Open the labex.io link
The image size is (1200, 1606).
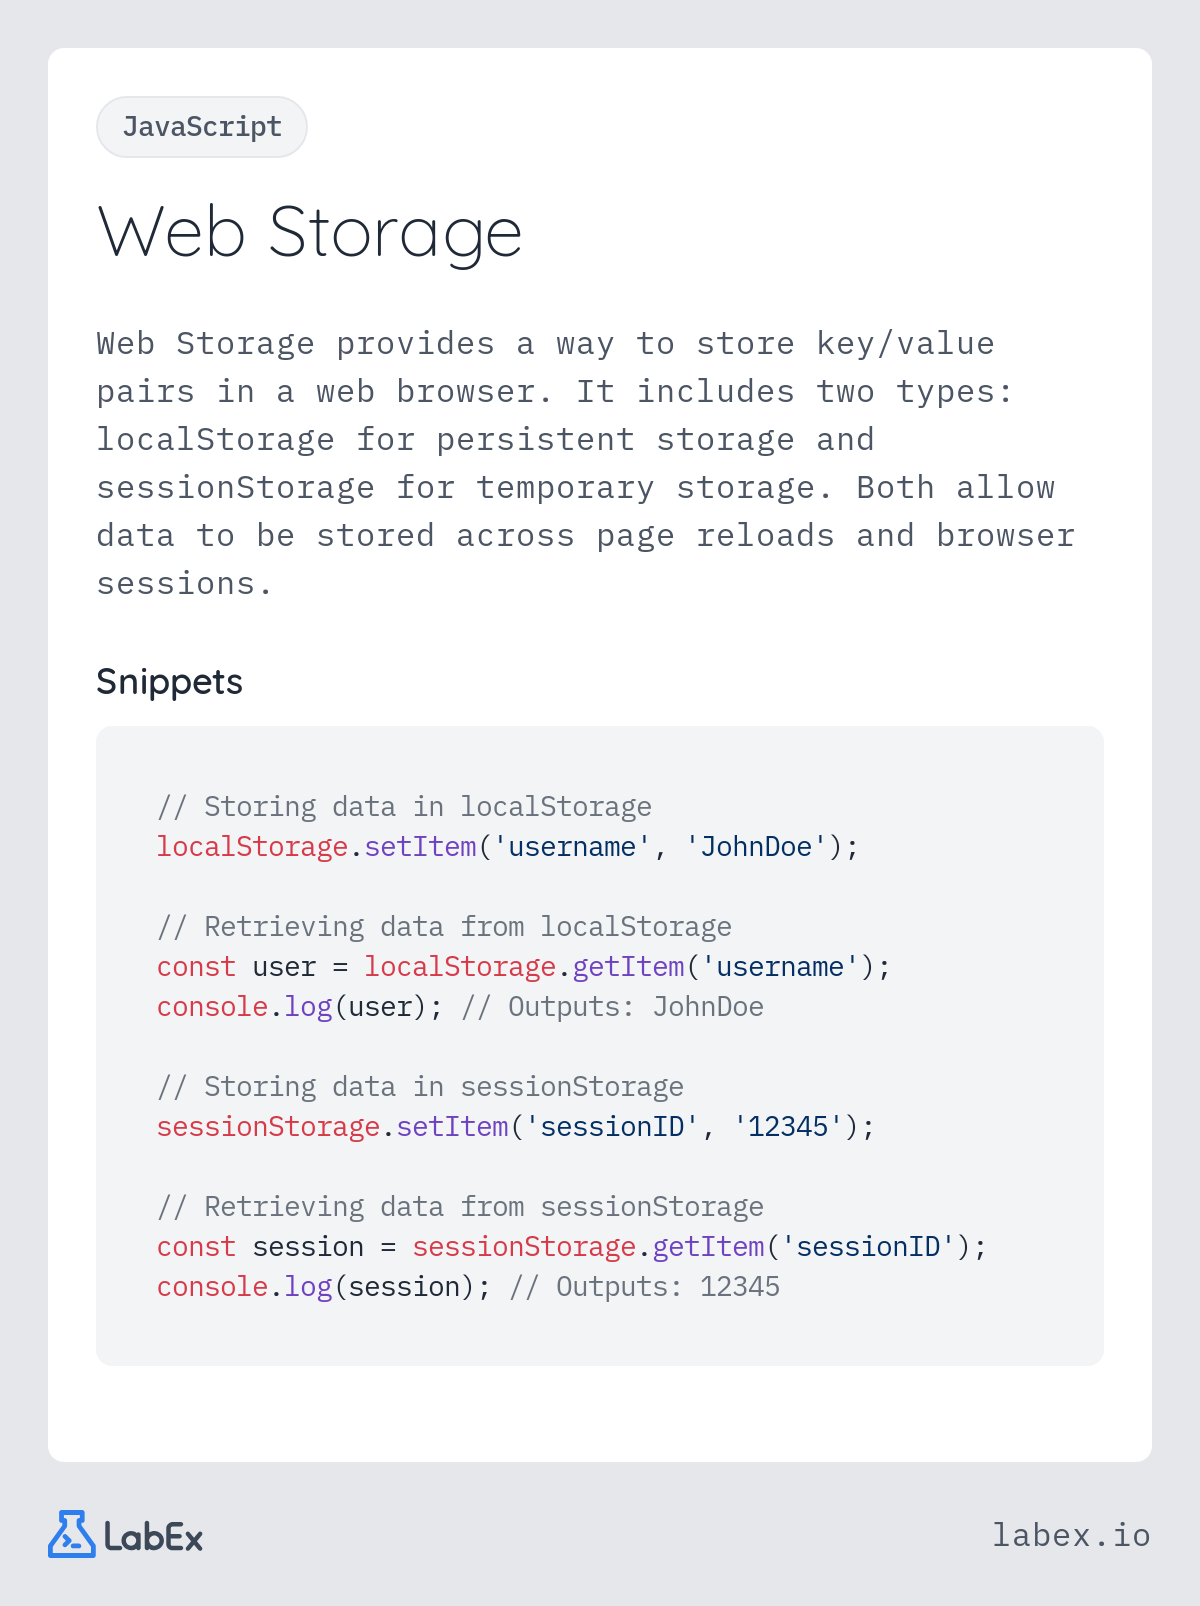click(1071, 1535)
